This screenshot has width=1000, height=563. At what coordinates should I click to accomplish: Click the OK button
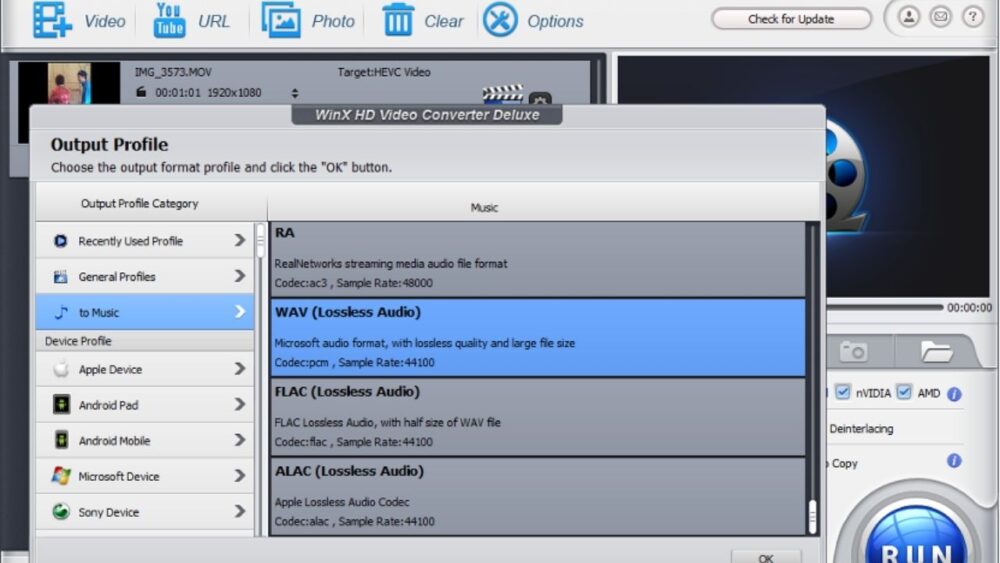click(766, 557)
